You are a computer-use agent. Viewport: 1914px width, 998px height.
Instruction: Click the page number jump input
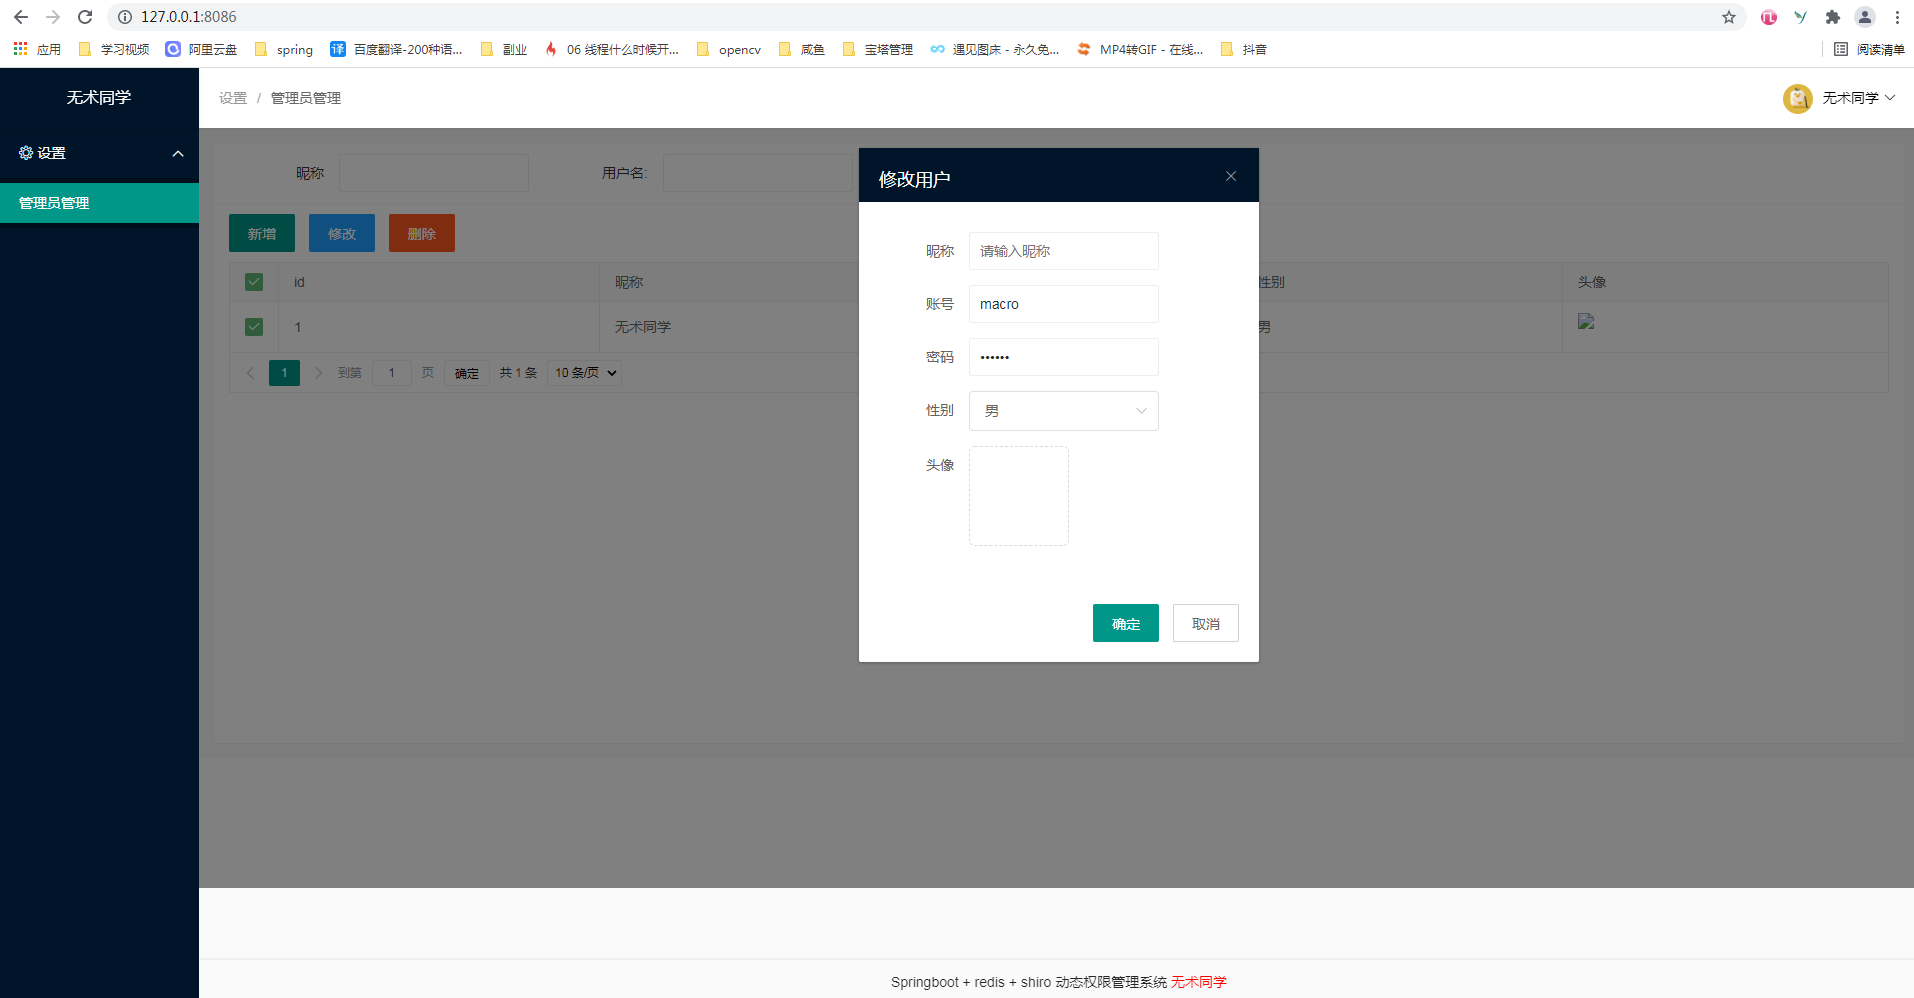(x=392, y=373)
